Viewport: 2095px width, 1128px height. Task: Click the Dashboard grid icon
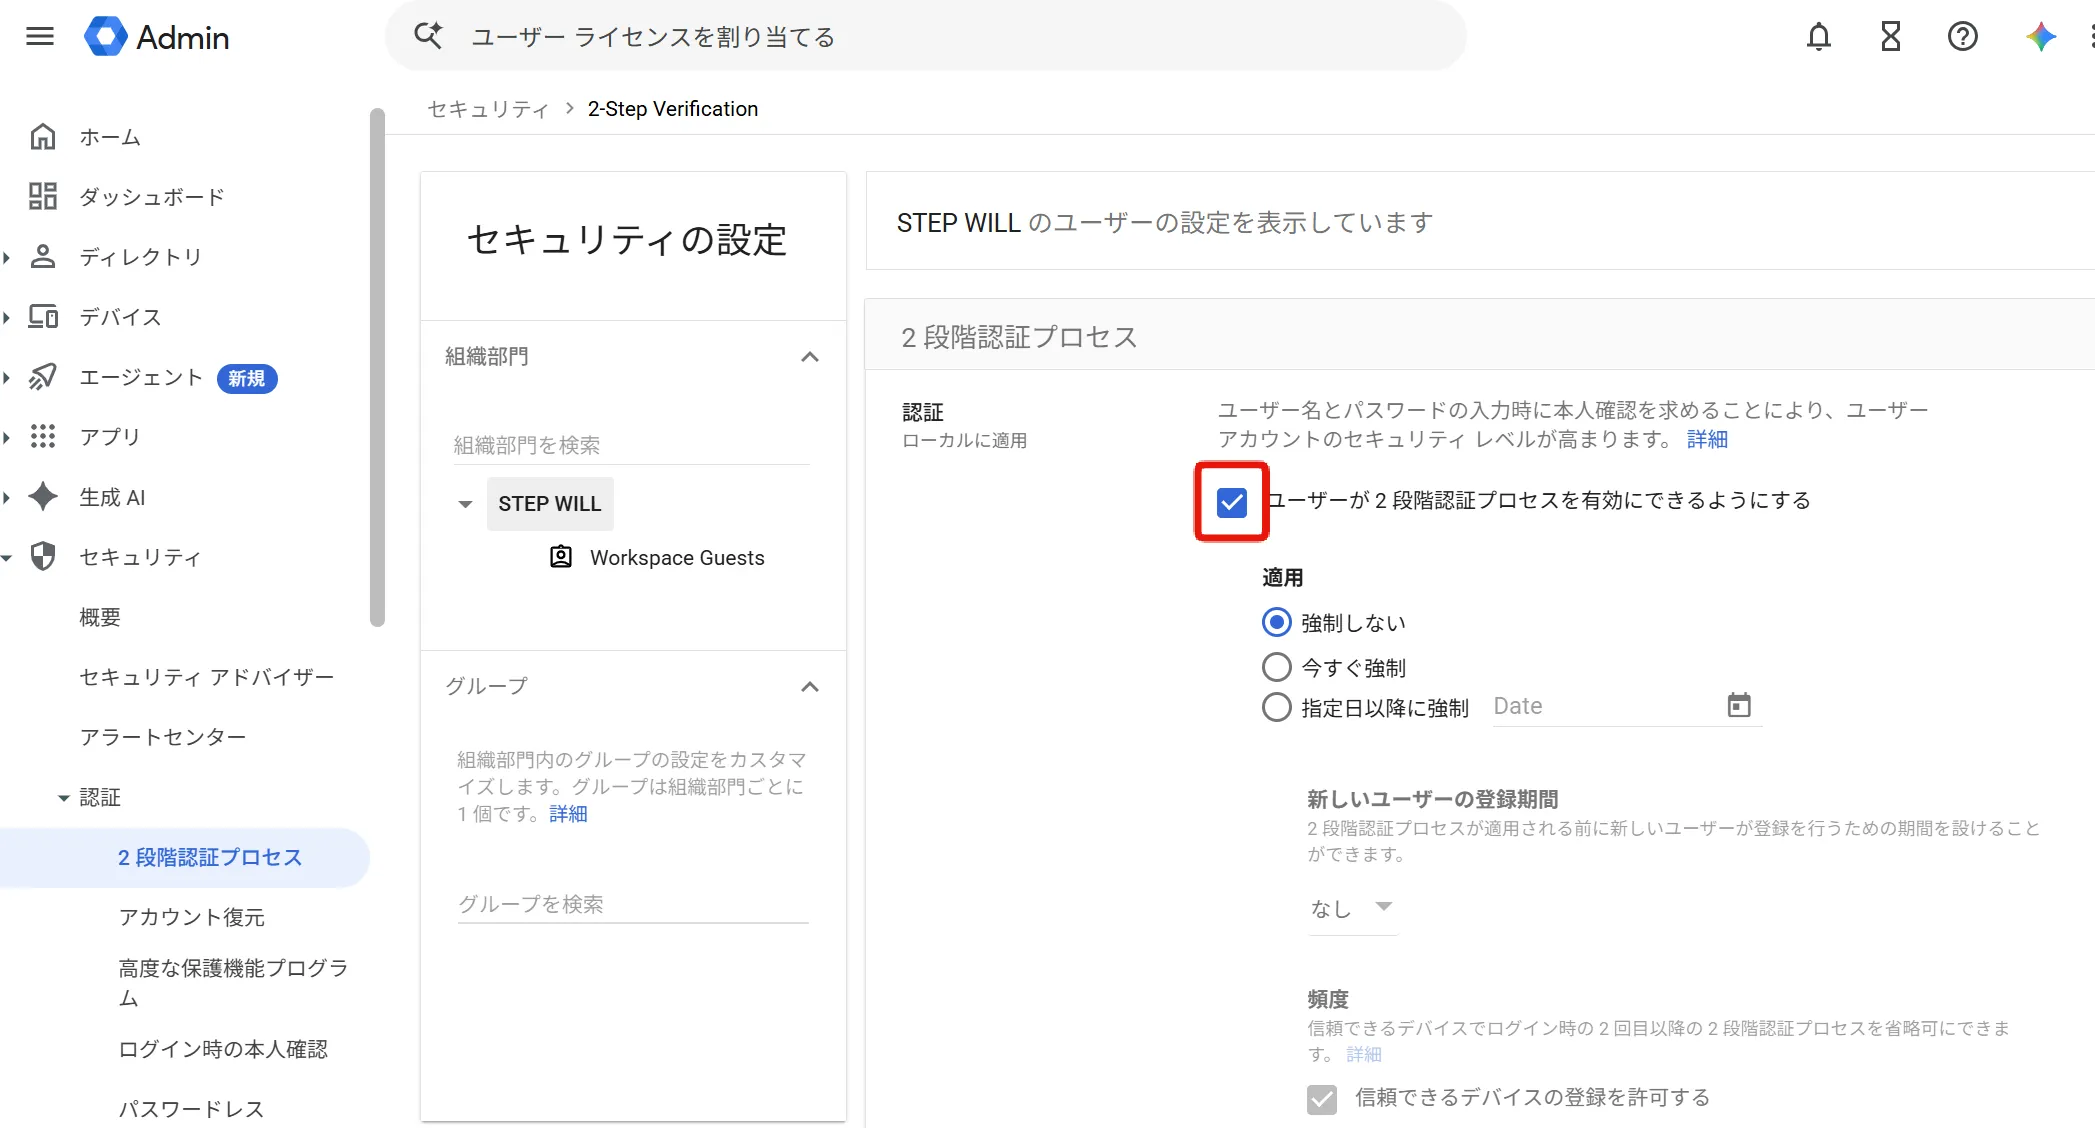[43, 196]
